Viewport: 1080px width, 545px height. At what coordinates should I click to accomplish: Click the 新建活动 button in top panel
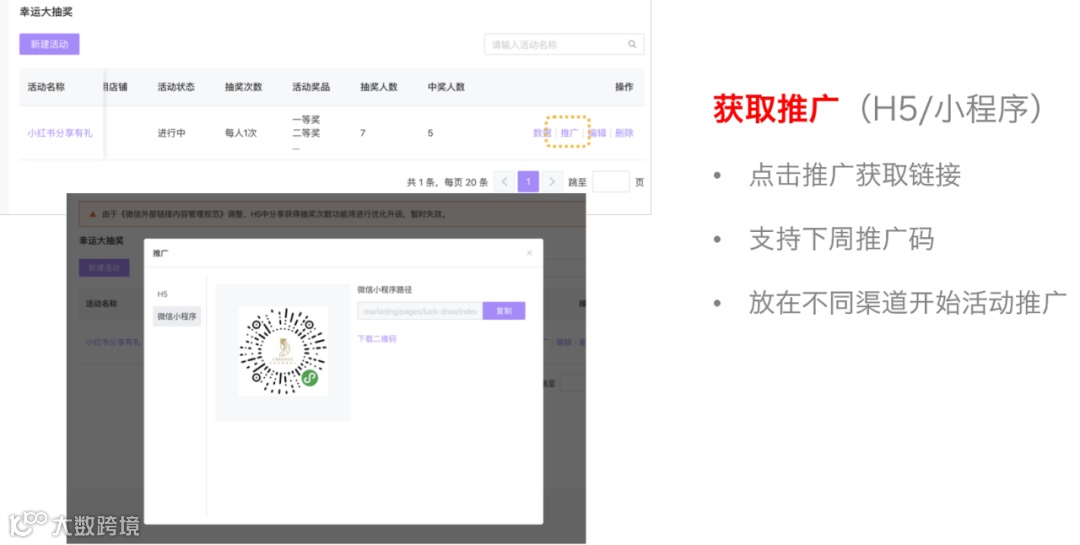click(x=49, y=44)
